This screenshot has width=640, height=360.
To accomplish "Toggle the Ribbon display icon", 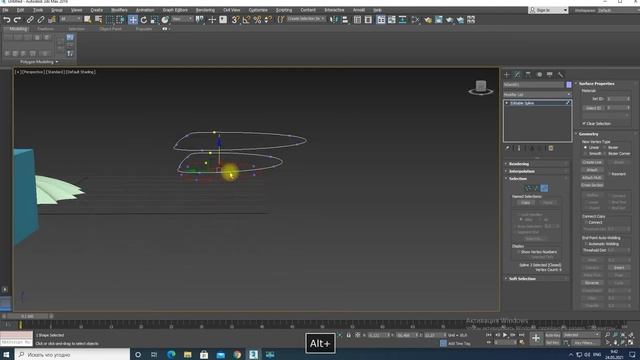I will click(381, 20).
